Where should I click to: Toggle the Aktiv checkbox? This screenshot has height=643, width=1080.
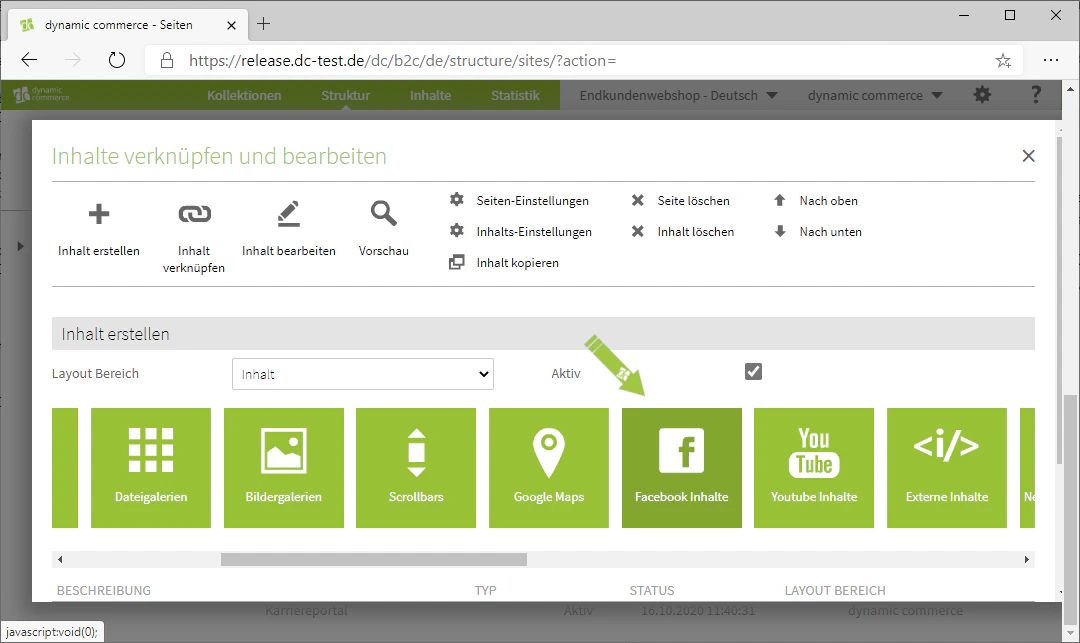[x=754, y=372]
